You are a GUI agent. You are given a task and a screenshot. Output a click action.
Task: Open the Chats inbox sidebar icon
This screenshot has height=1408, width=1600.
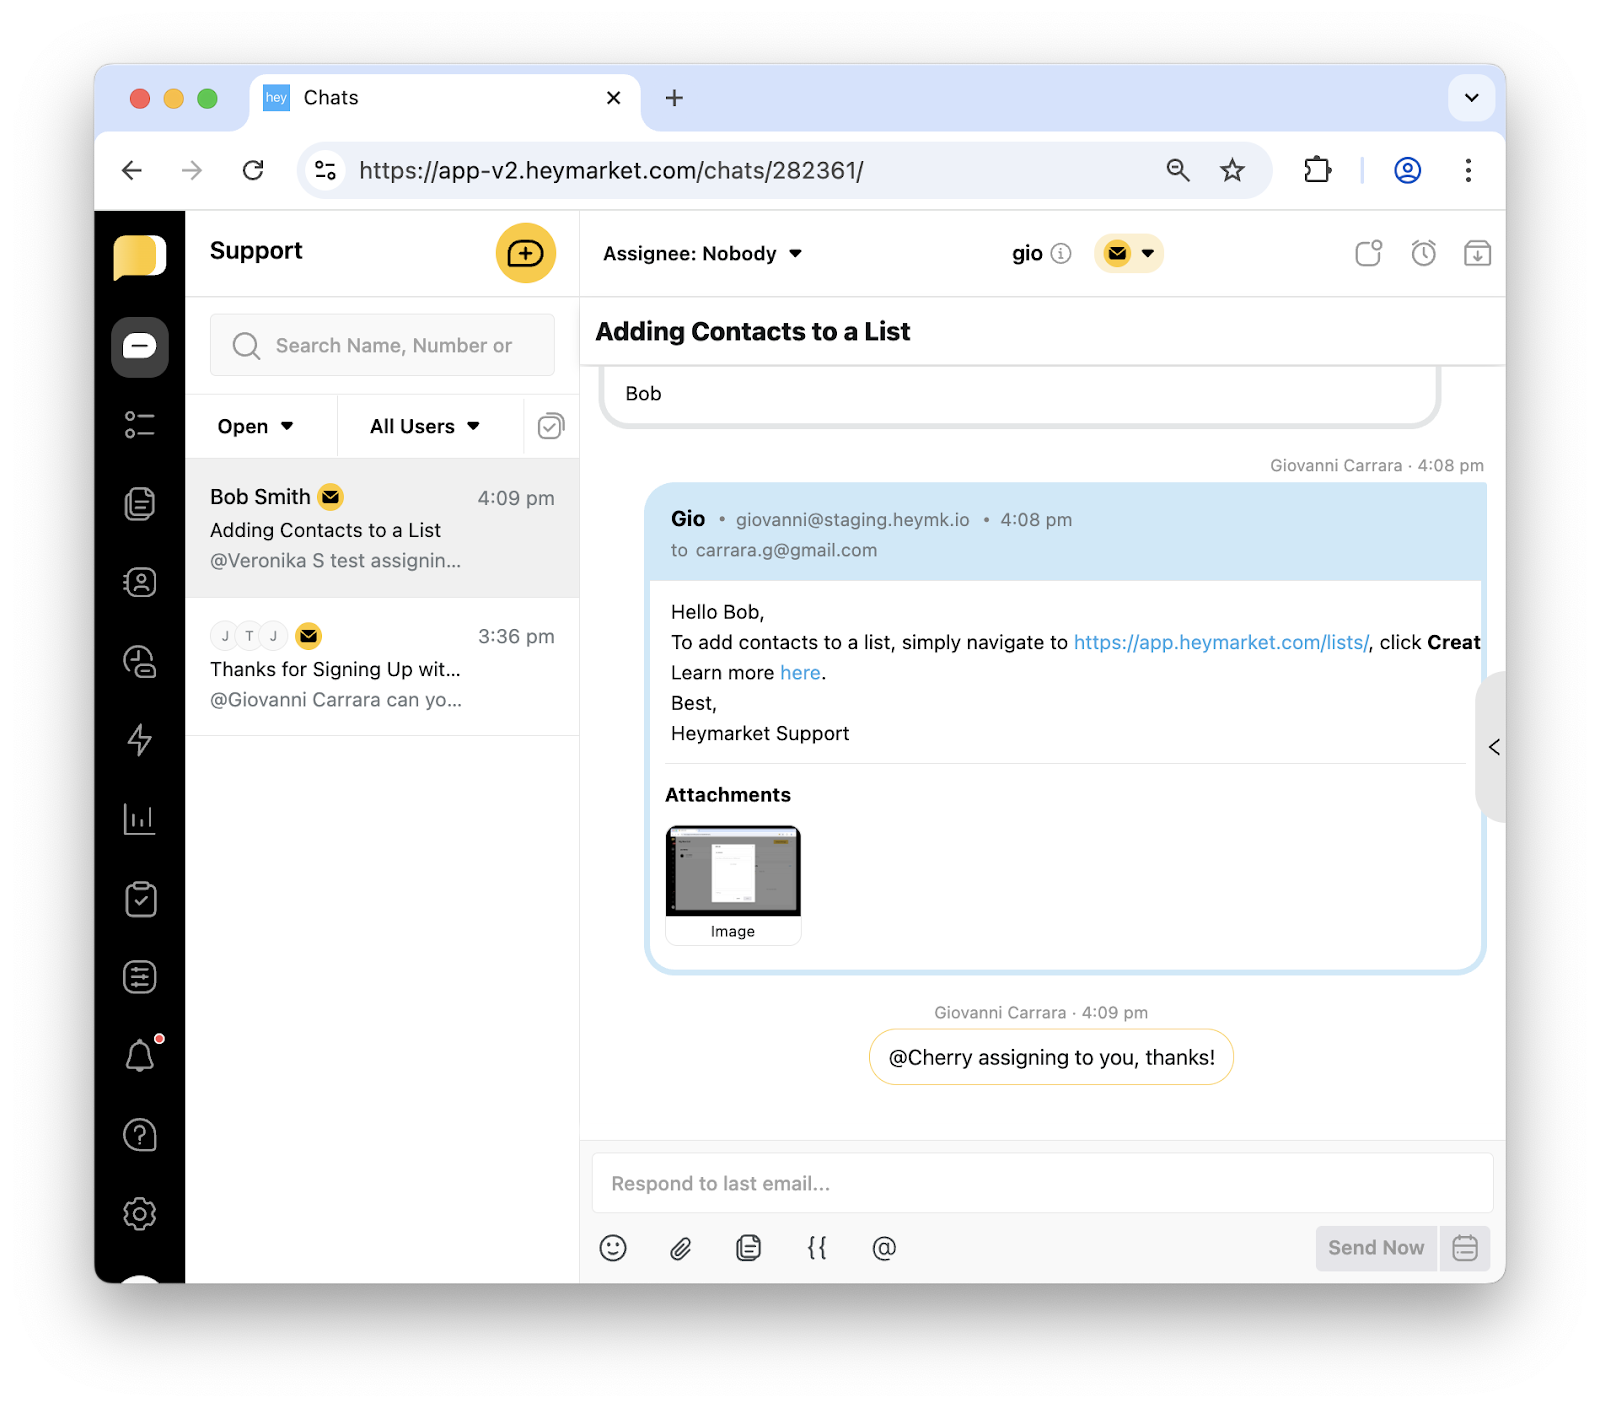tap(139, 347)
